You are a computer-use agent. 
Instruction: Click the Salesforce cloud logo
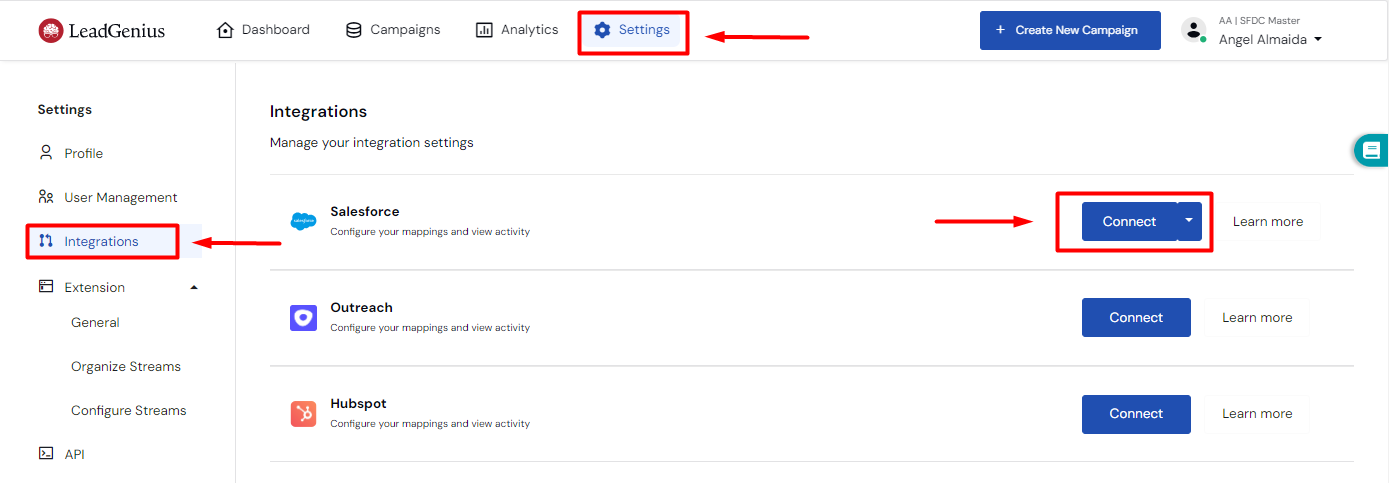[x=303, y=221]
